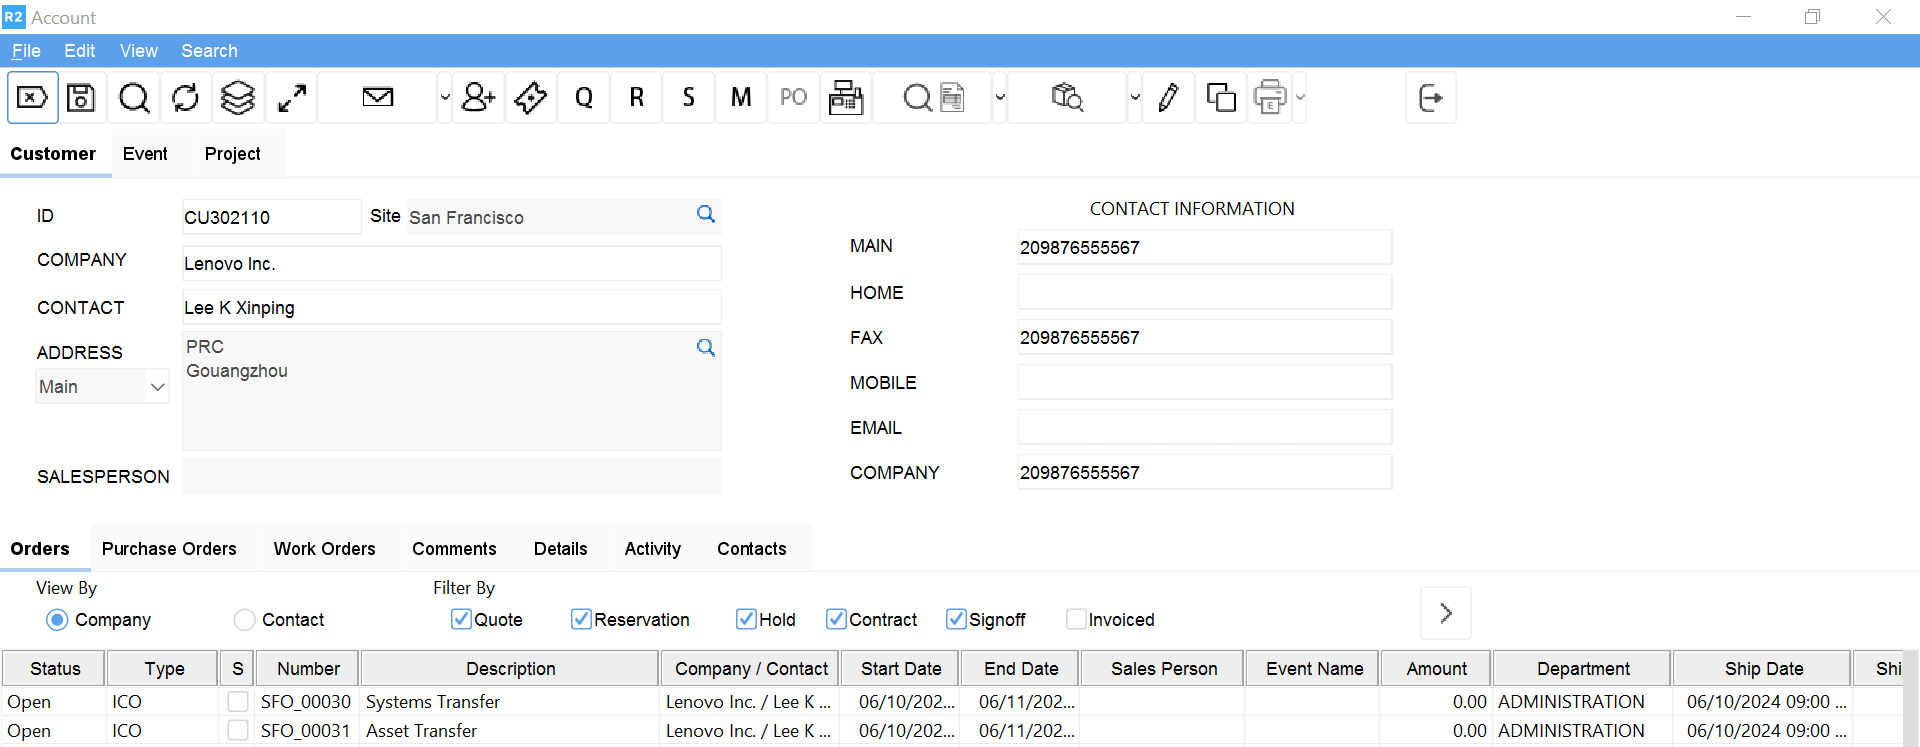Sort by the Start Date column header

(x=901, y=669)
